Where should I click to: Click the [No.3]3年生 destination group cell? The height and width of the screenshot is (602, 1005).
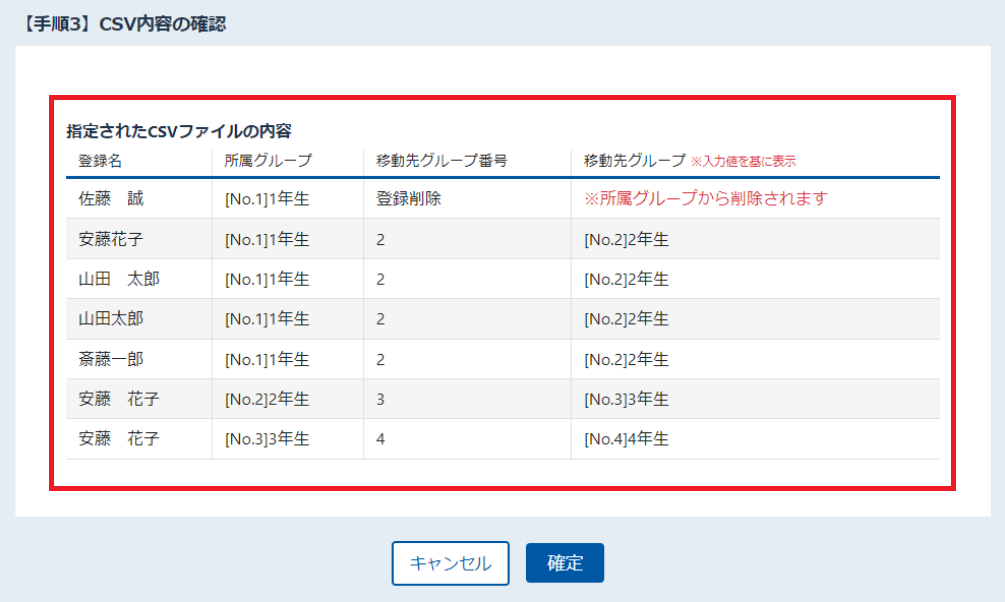[626, 399]
